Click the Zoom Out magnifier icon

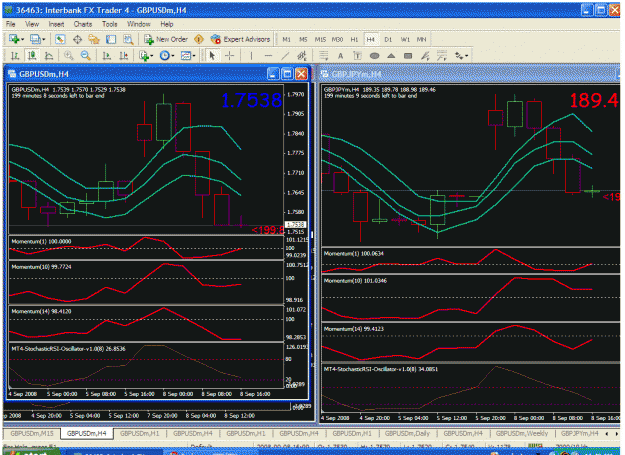(x=85, y=55)
